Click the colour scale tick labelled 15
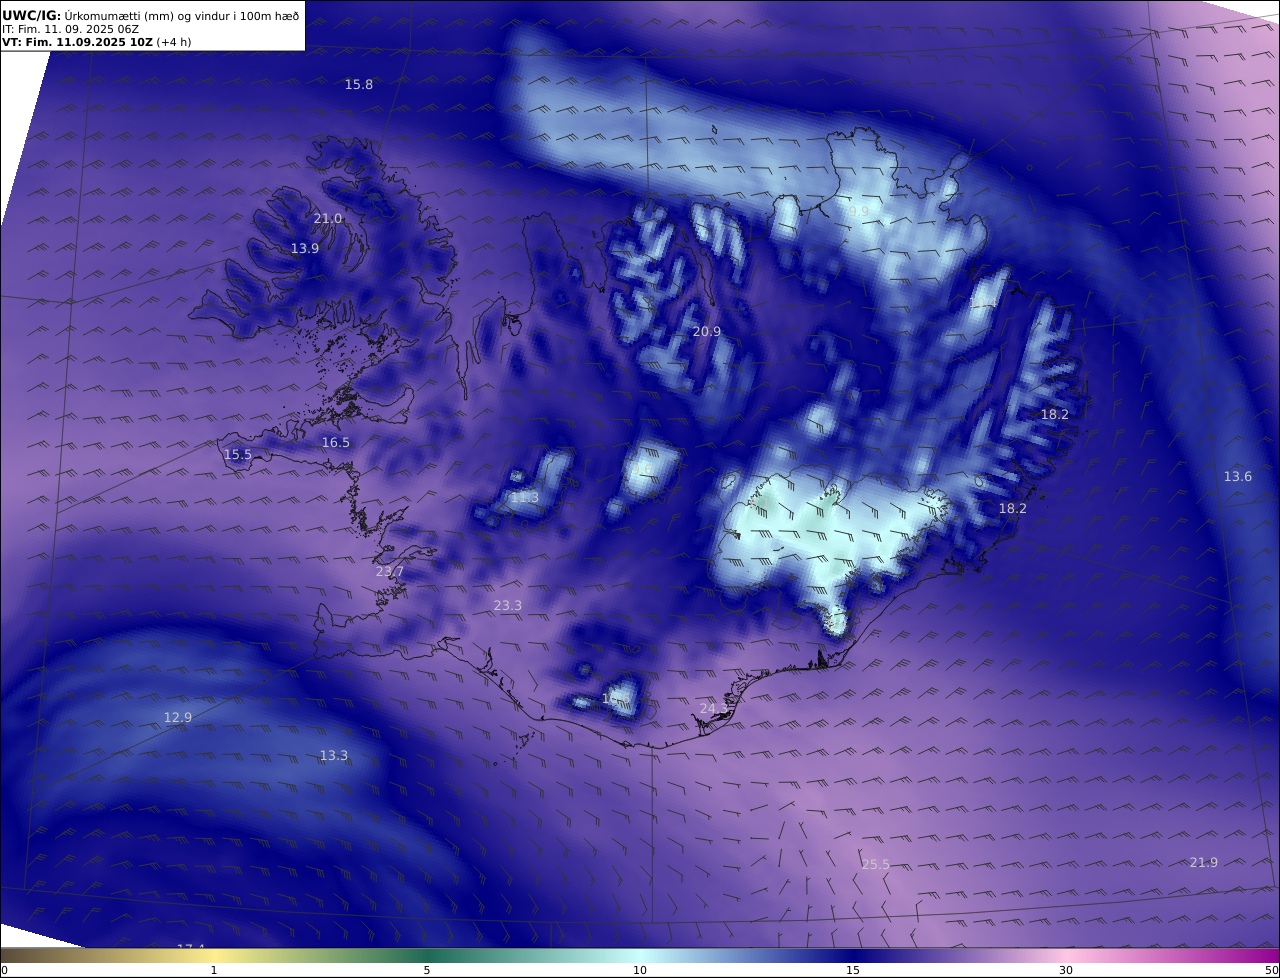Viewport: 1280px width, 978px height. pos(853,970)
